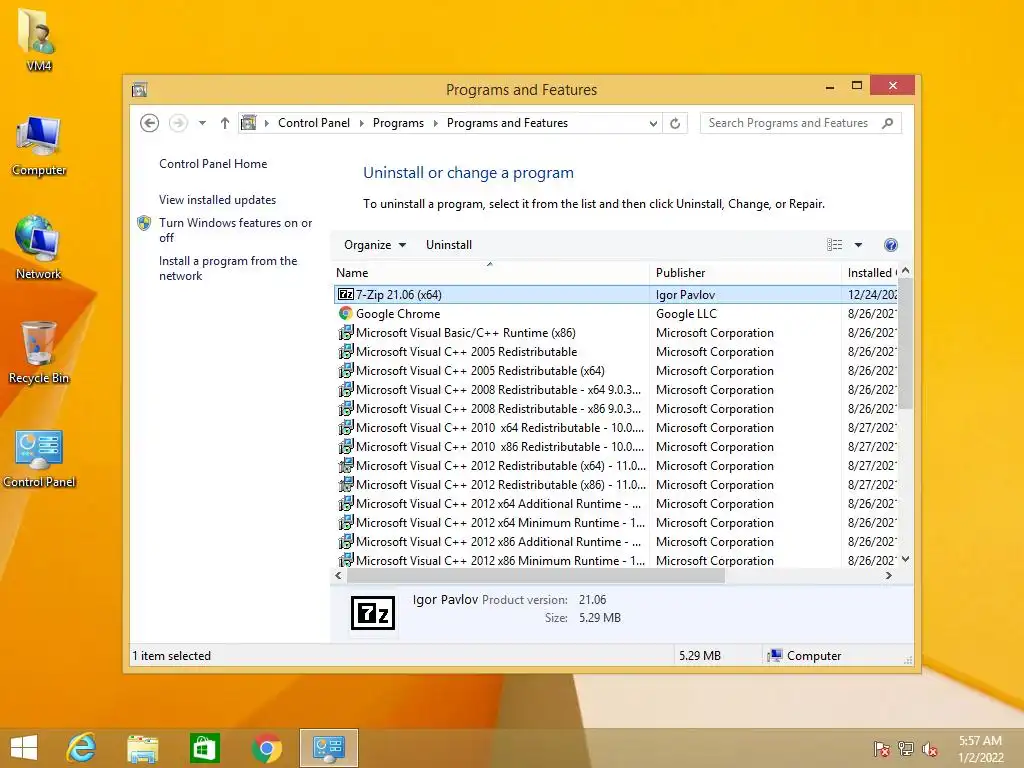
Task: Click the Action Center flag tray icon
Action: point(881,749)
